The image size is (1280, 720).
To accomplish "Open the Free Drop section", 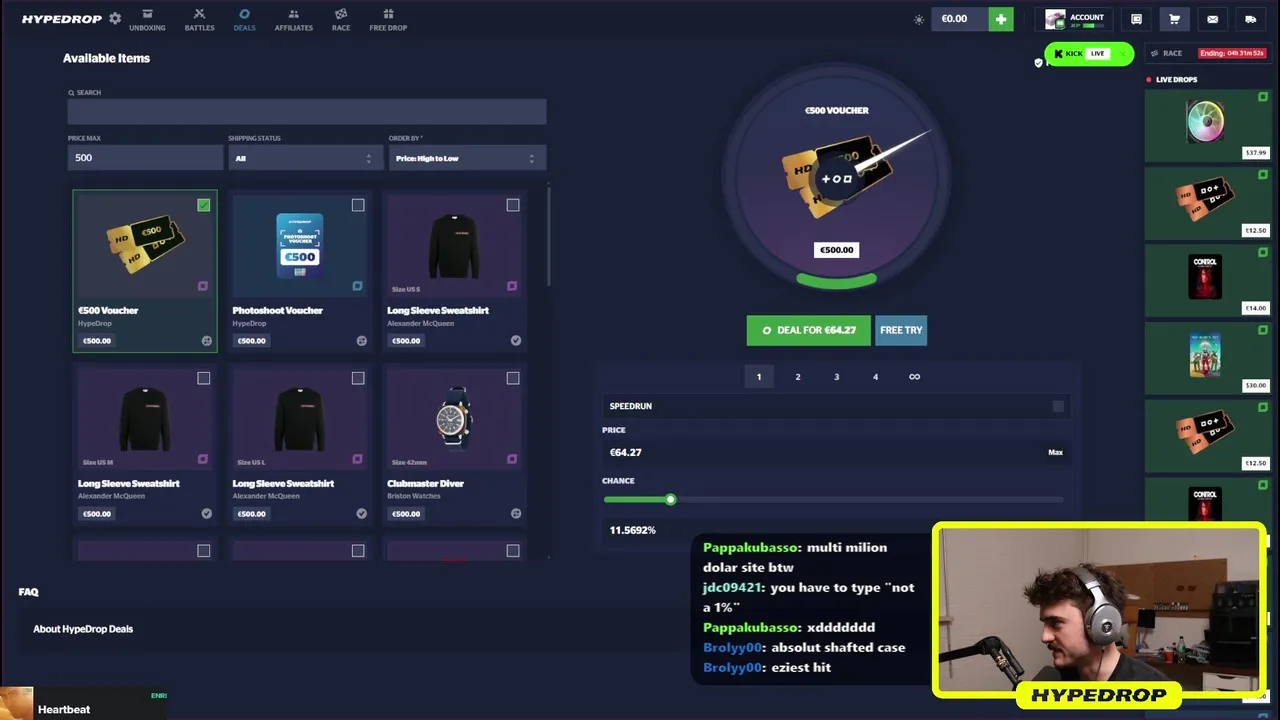I will coord(388,19).
